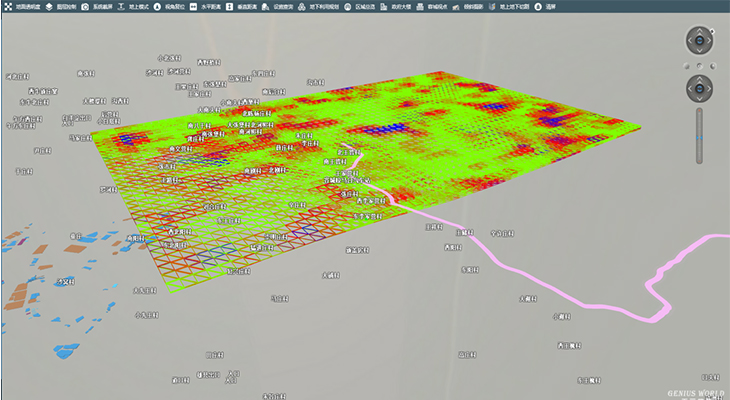The height and width of the screenshot is (400, 730).
Task: Click left arrow on lower pan control
Action: click(688, 88)
